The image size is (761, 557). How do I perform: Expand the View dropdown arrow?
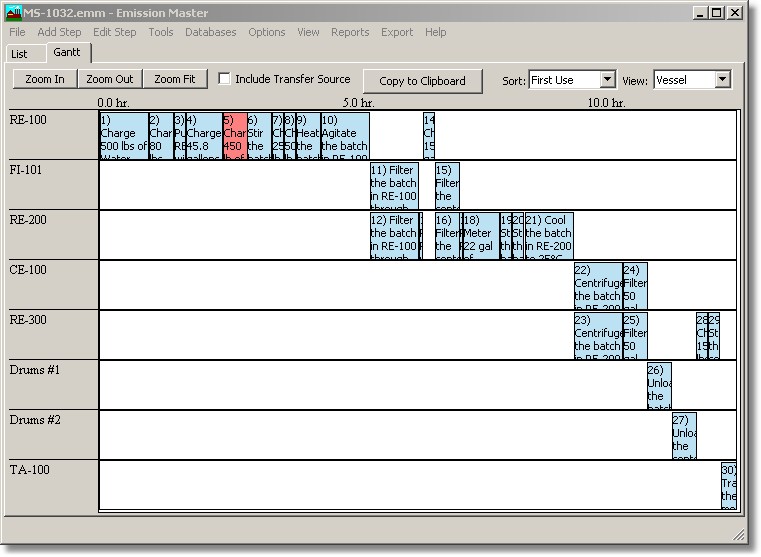point(723,79)
